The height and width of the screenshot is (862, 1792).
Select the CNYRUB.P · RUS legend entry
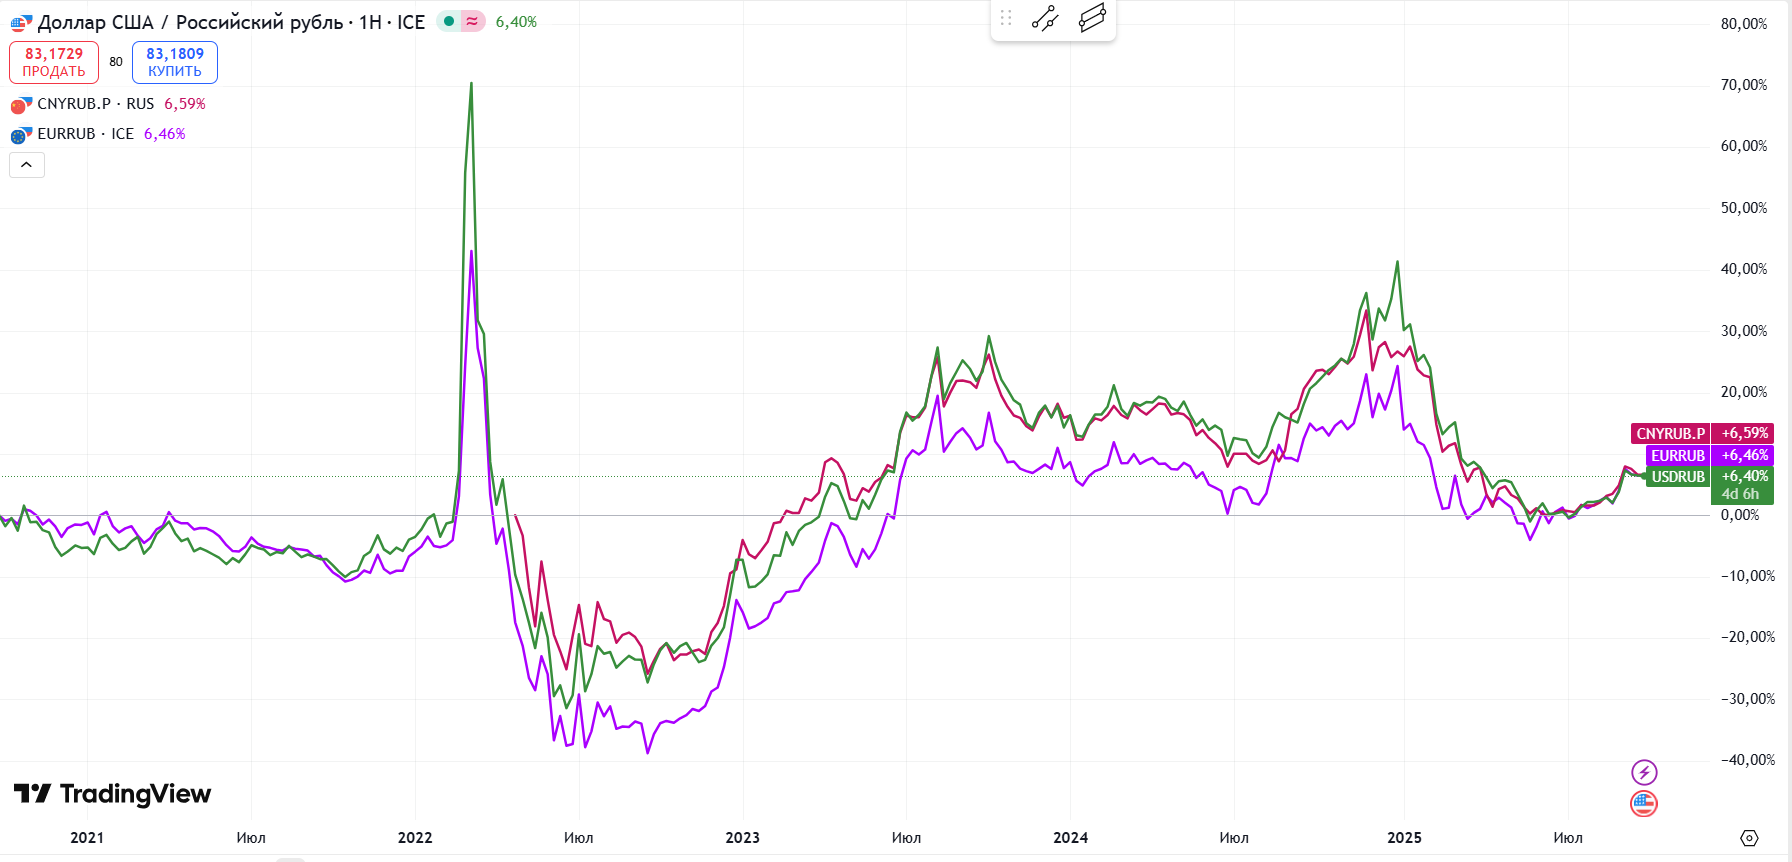point(96,104)
